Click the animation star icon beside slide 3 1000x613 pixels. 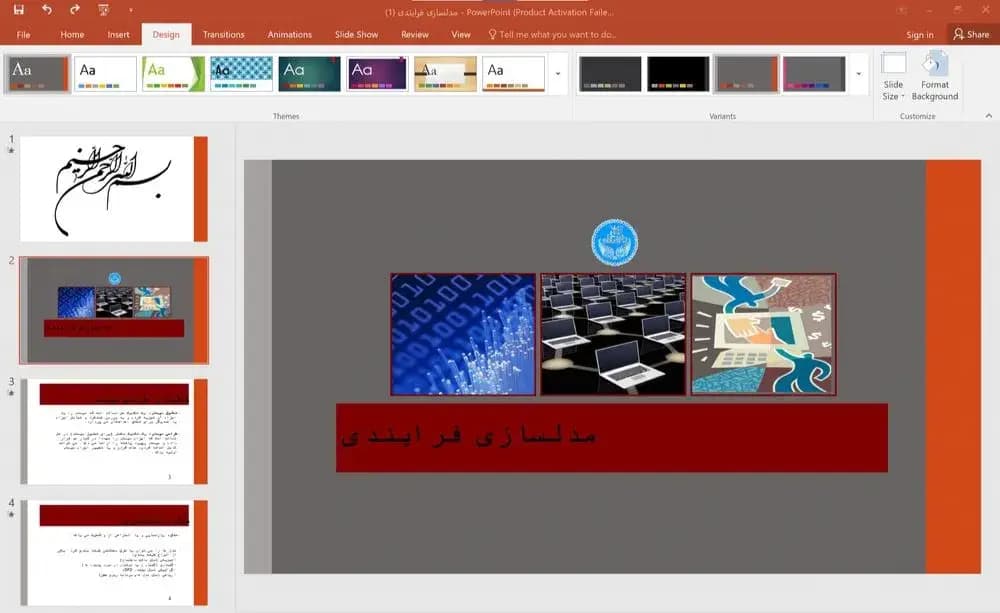click(x=11, y=393)
